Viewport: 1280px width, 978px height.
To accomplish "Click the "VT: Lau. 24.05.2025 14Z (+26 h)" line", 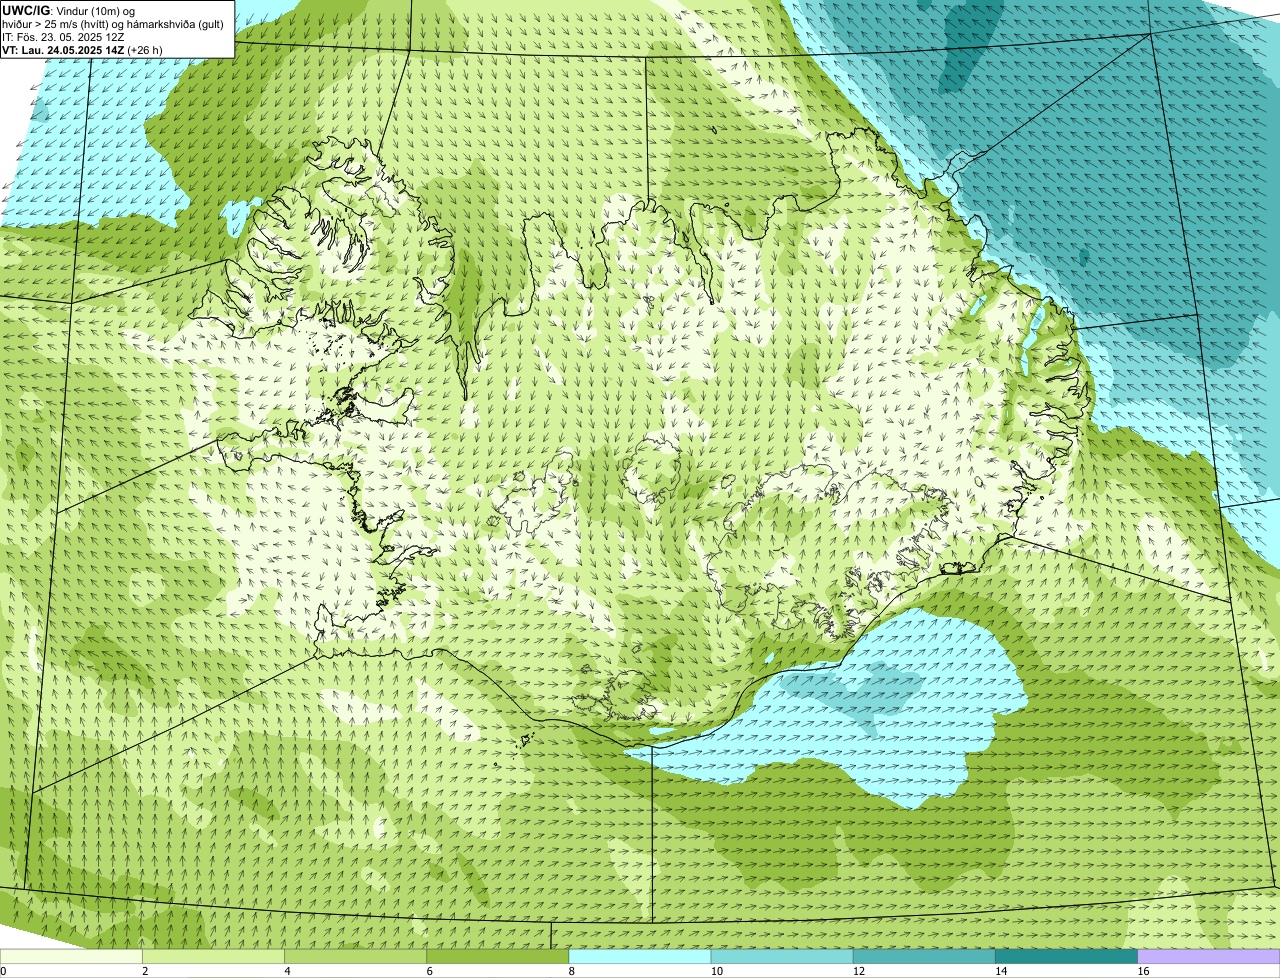I will click(x=82, y=49).
